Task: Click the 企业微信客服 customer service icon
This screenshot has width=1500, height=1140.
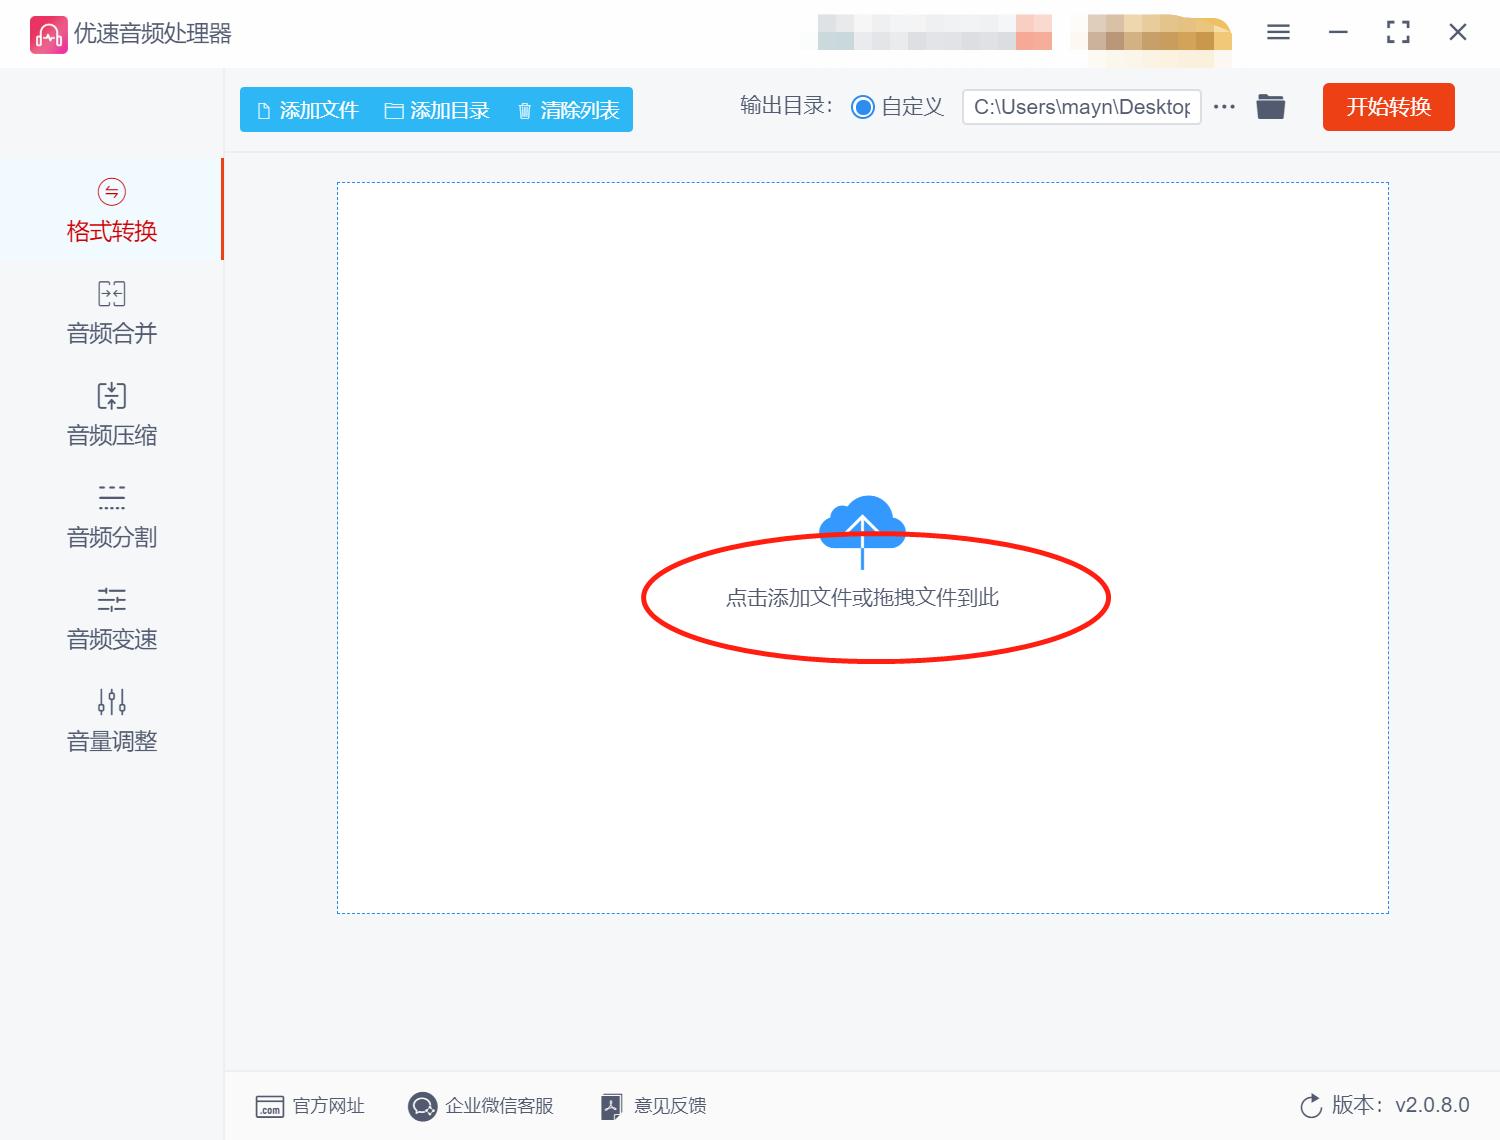Action: [423, 1105]
